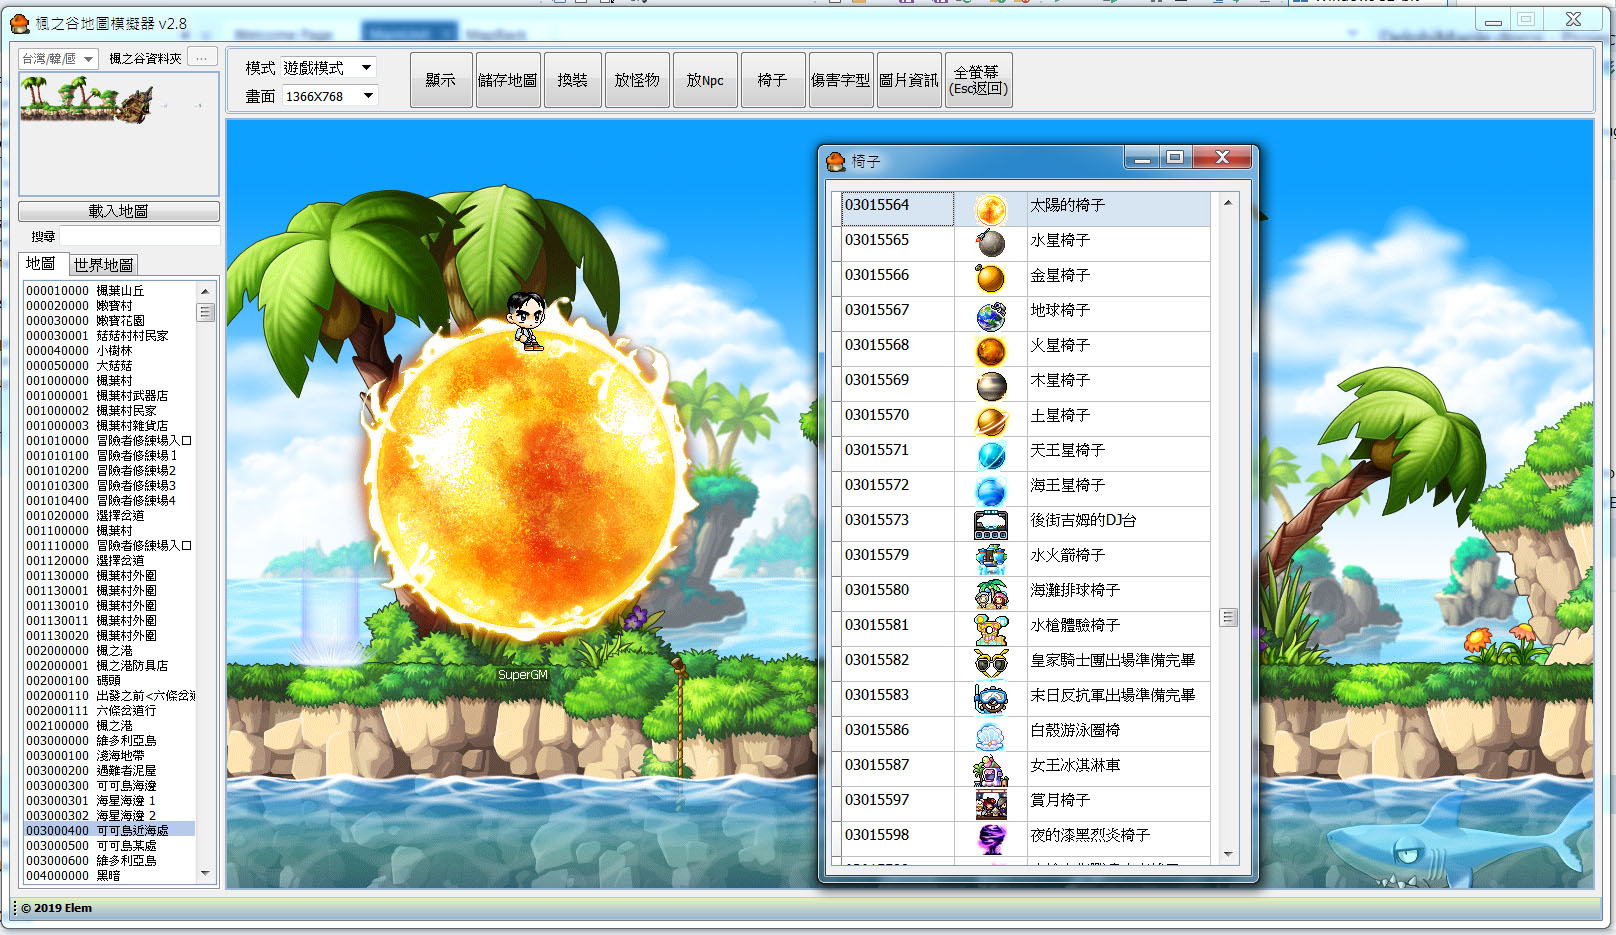Expand the 台灣/韓/國 region dropdown
The image size is (1616, 935).
point(58,59)
